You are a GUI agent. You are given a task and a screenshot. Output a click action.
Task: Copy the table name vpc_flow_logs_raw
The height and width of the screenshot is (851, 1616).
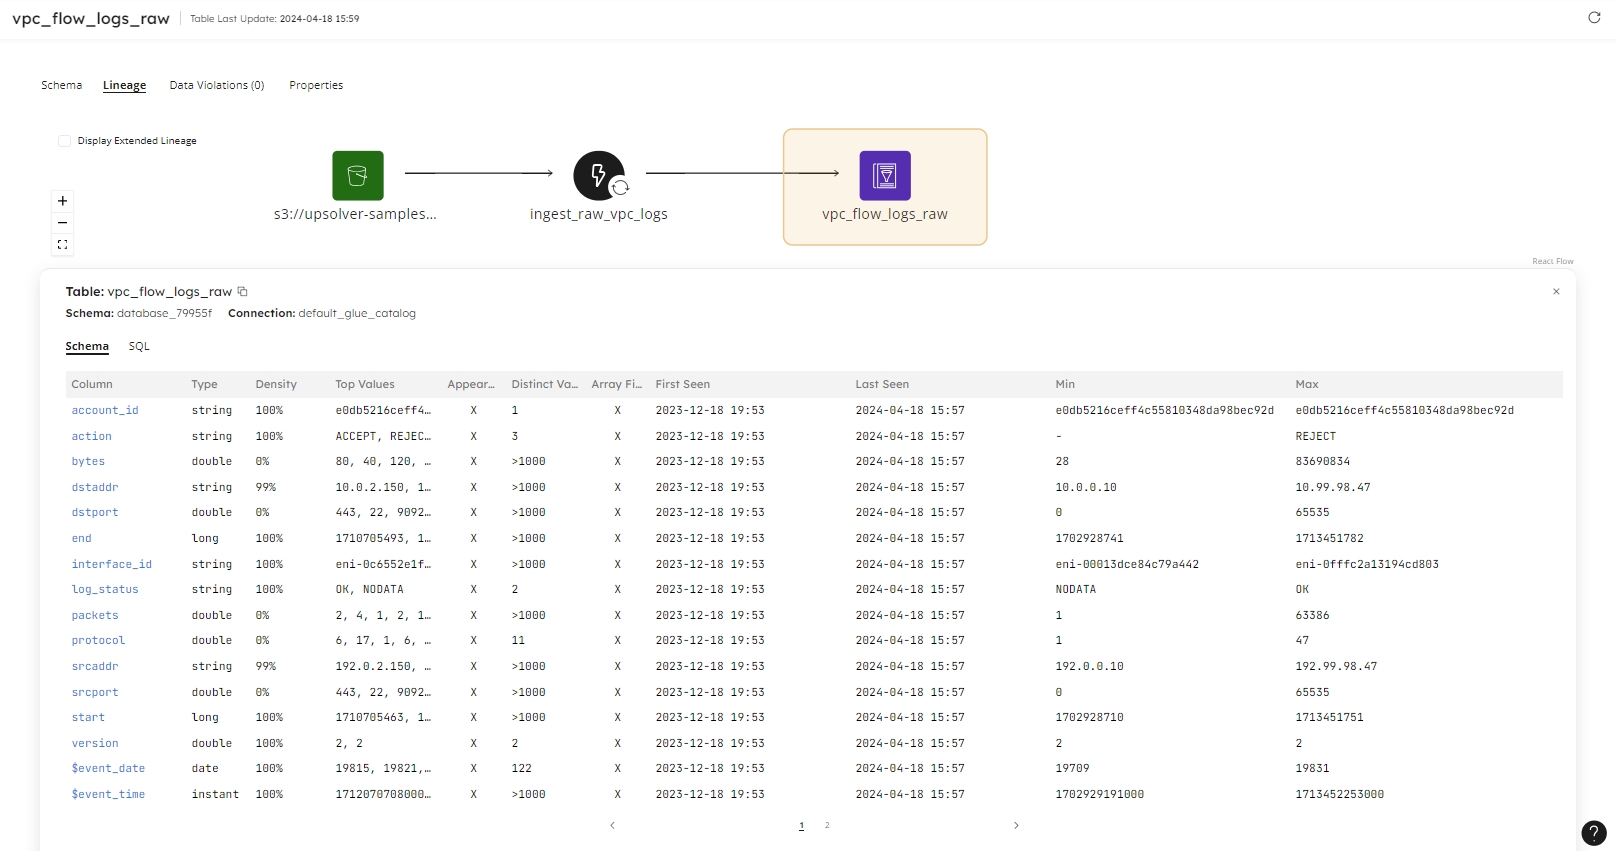coord(242,292)
